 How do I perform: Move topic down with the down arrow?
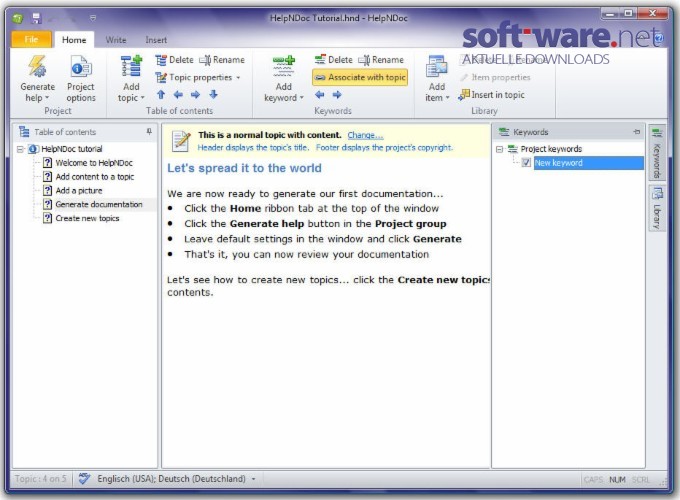[x=213, y=95]
